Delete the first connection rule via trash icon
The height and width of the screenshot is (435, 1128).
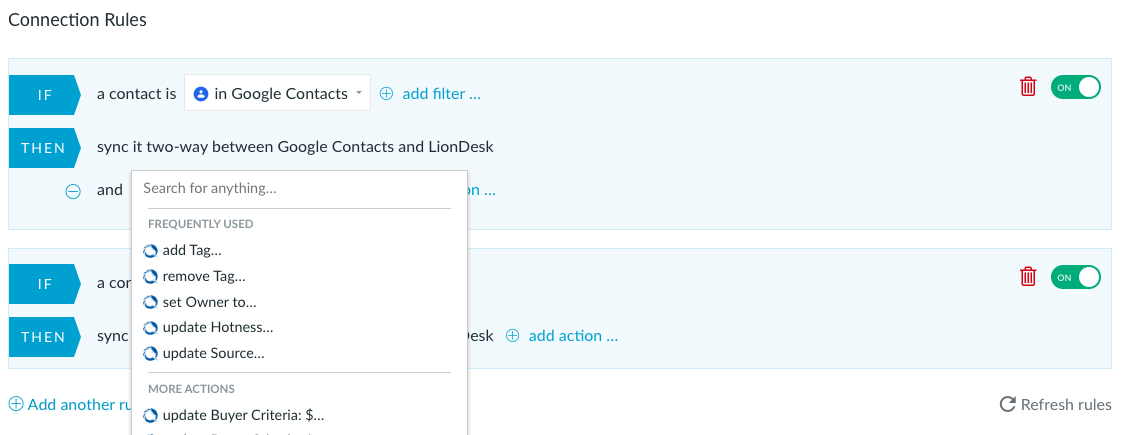pos(1028,87)
